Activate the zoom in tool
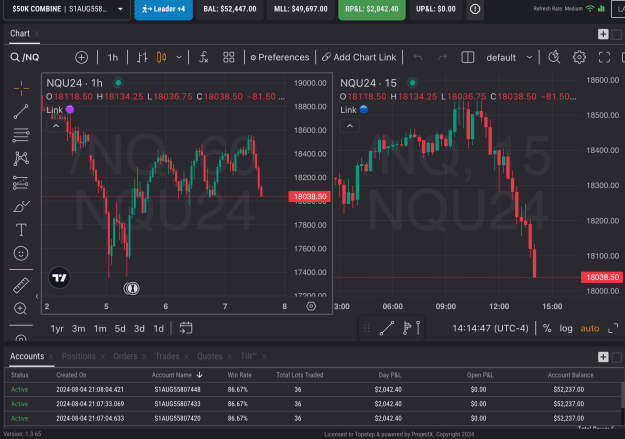The width and height of the screenshot is (625, 439). (20, 309)
